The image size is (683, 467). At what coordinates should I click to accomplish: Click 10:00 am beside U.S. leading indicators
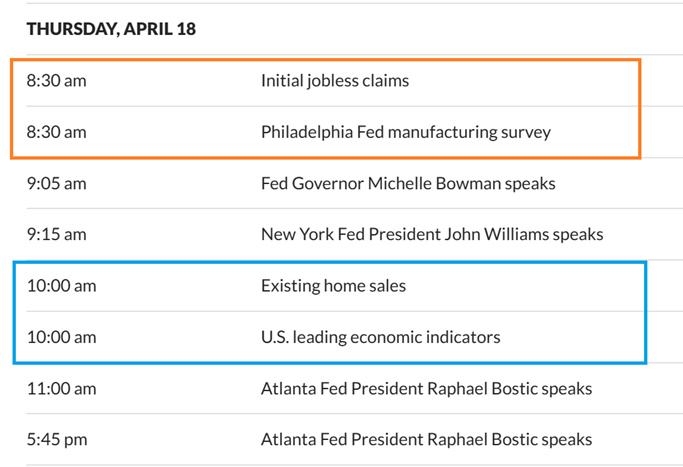(x=62, y=337)
